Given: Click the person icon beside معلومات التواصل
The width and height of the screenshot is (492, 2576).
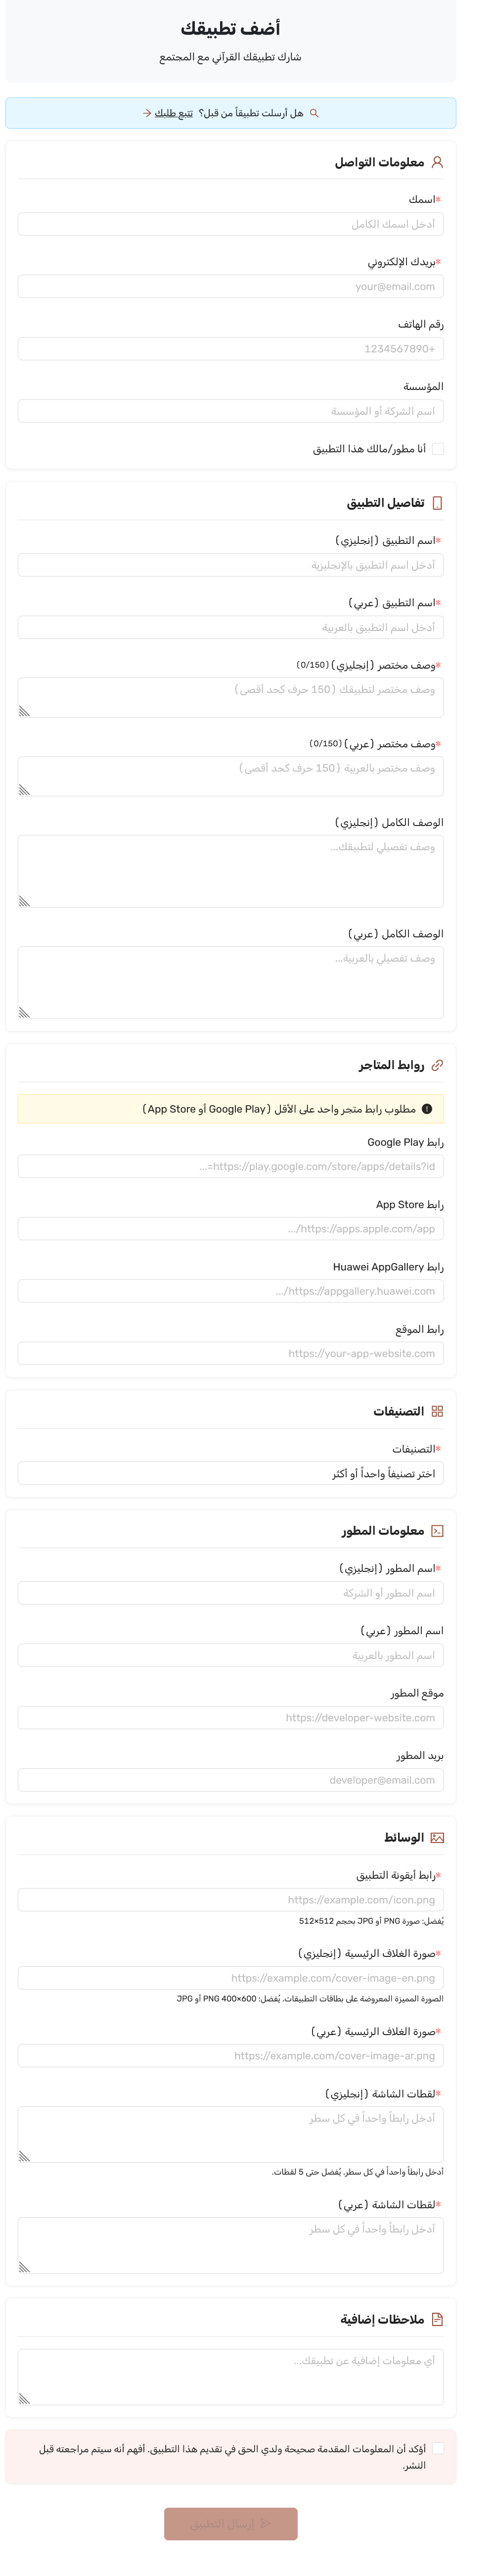Looking at the screenshot, I should [x=437, y=162].
